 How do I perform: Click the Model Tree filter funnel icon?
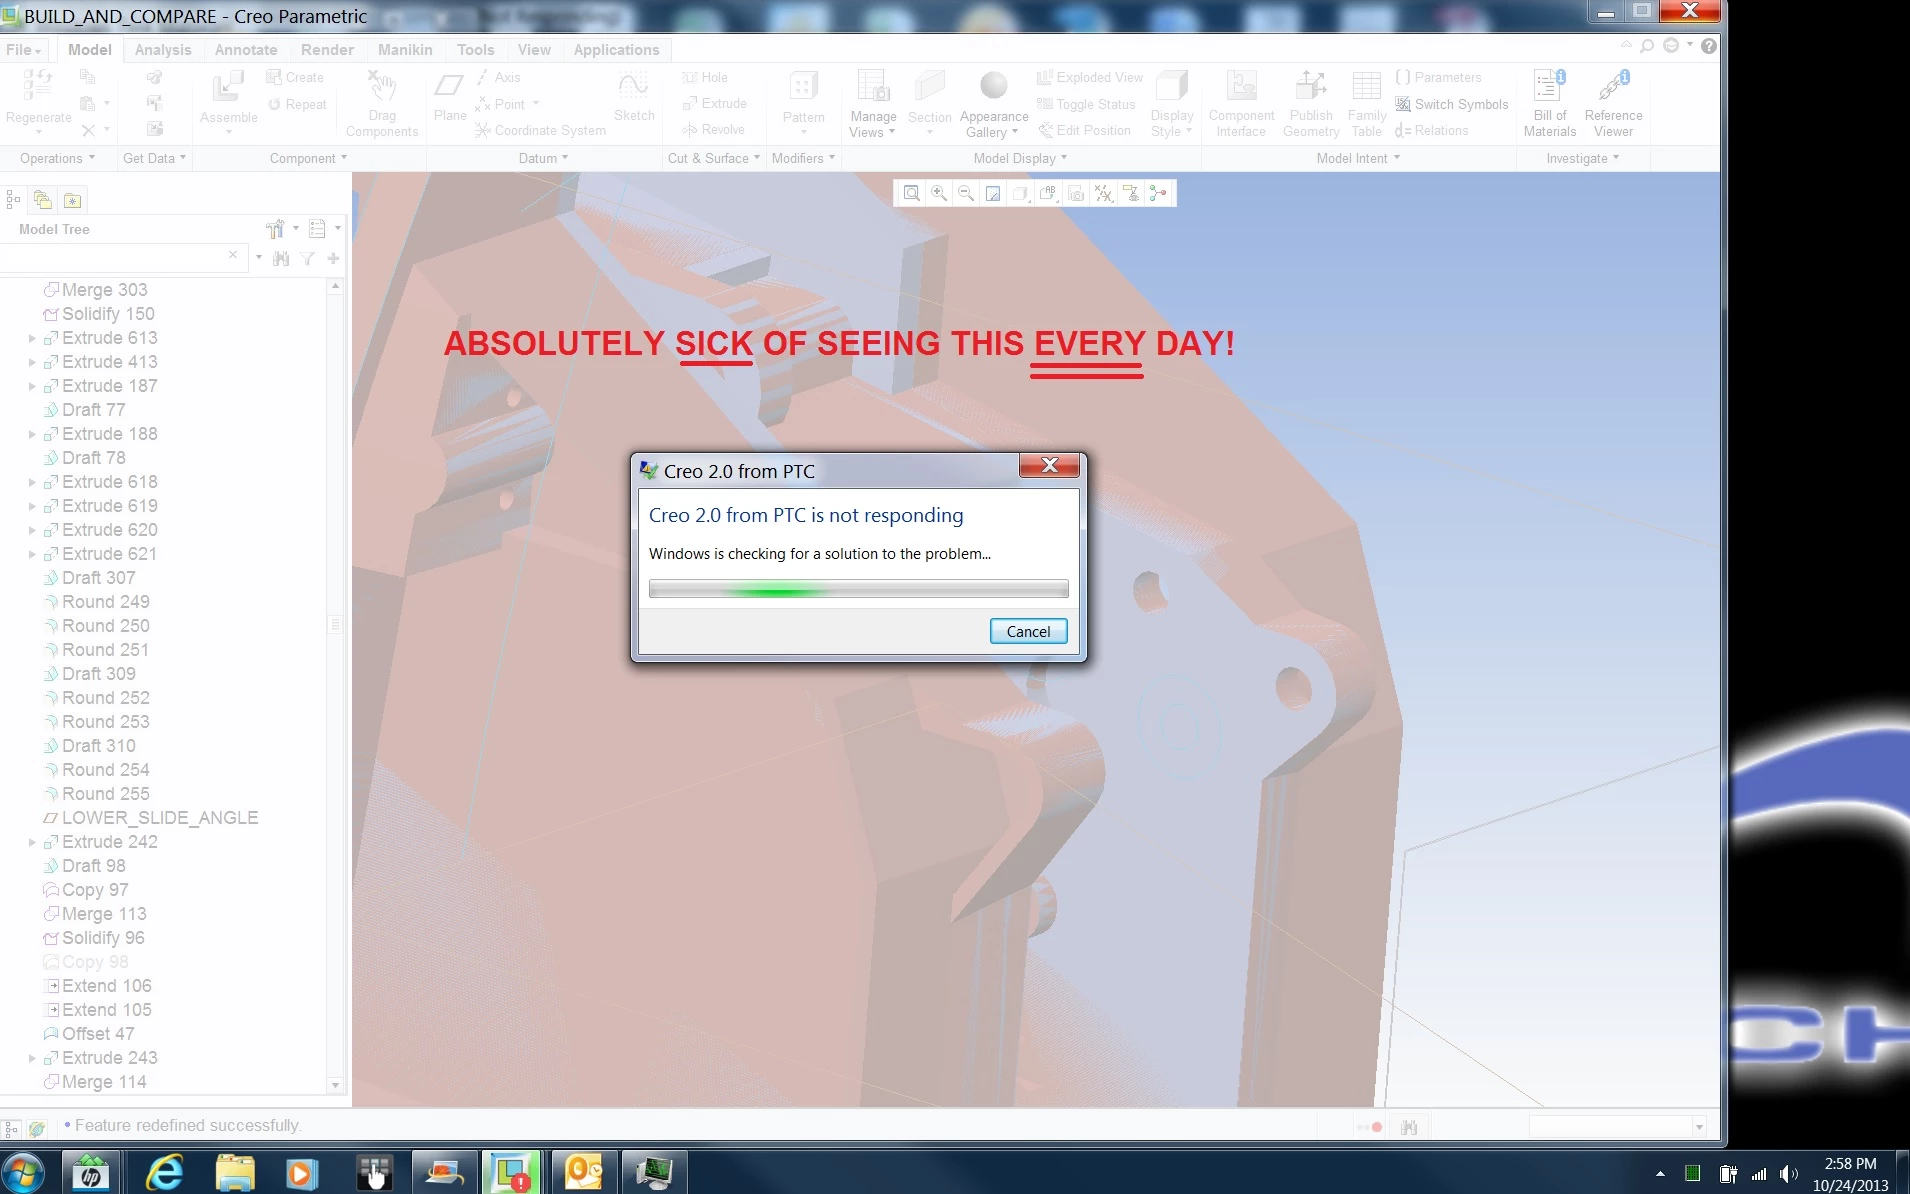tap(308, 259)
